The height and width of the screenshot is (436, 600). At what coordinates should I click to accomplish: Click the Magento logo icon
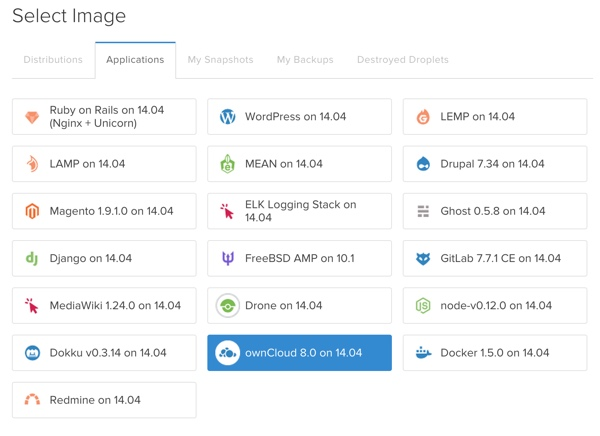[32, 211]
